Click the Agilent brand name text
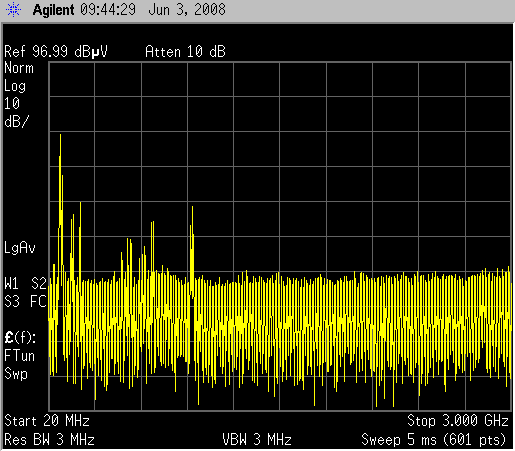Screen dimensions: 515x451 point(53,10)
